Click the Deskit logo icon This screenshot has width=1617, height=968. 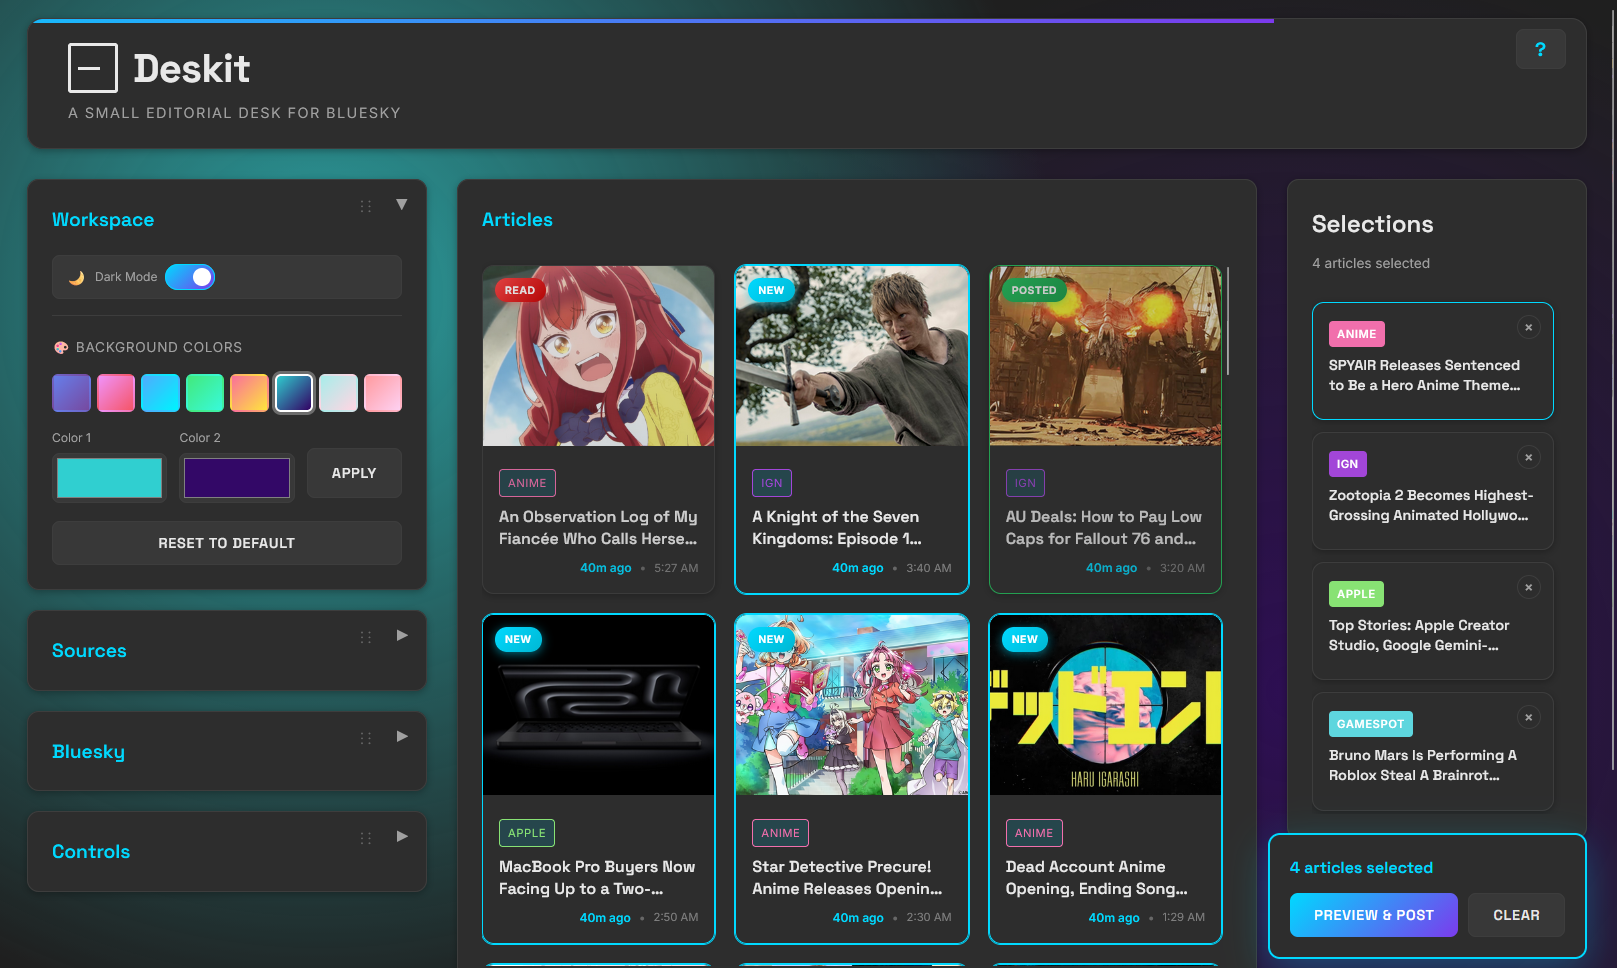tap(93, 68)
